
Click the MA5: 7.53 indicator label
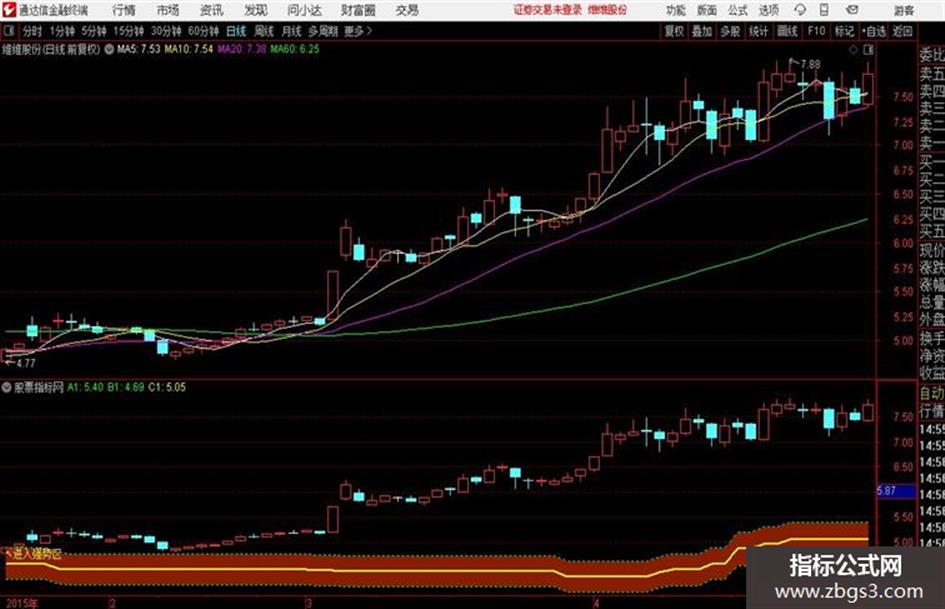(x=139, y=49)
